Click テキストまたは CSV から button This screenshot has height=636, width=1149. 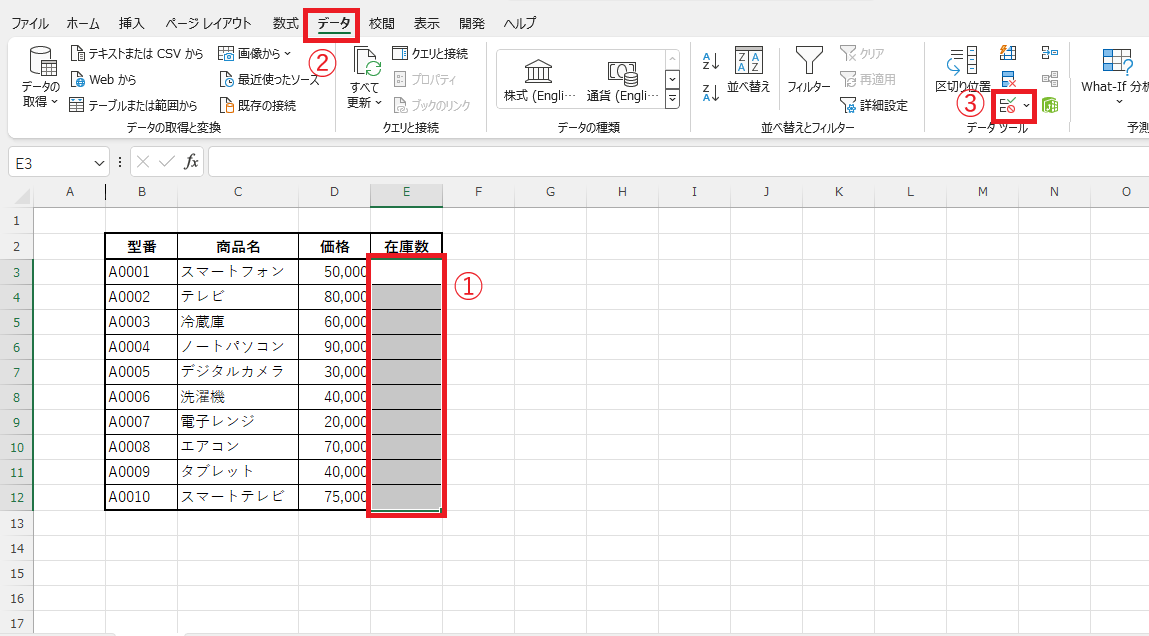[x=137, y=53]
